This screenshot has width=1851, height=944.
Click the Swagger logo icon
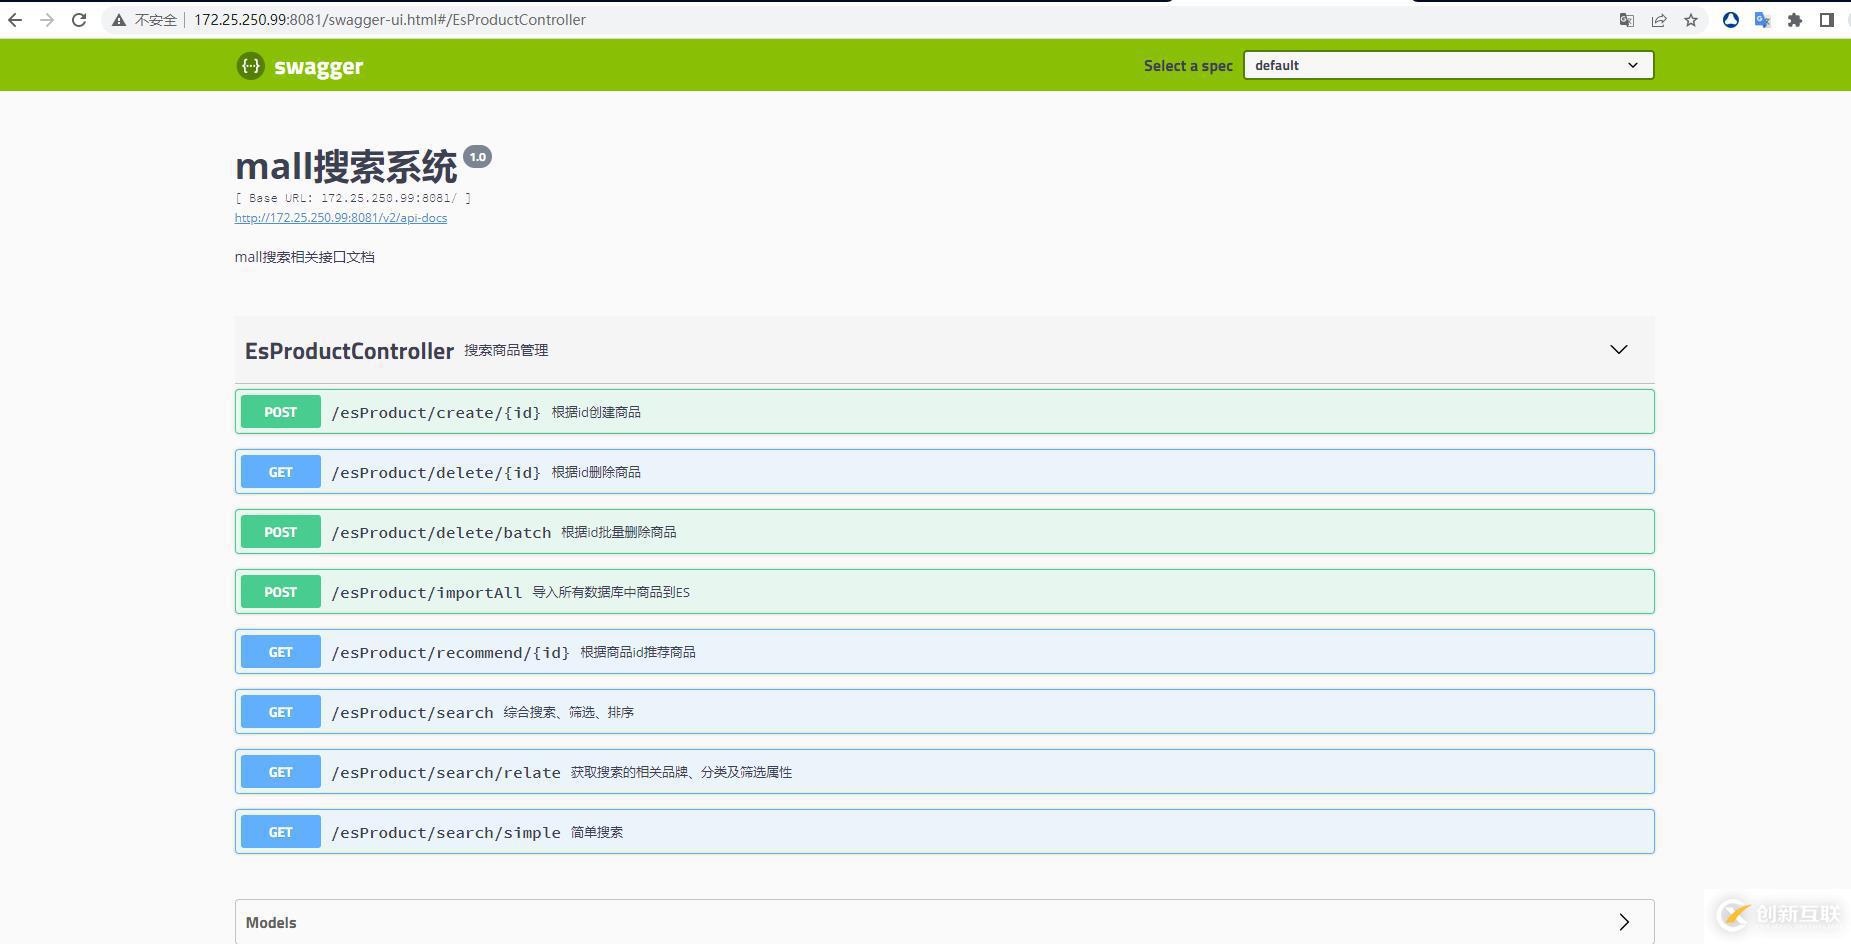[250, 66]
